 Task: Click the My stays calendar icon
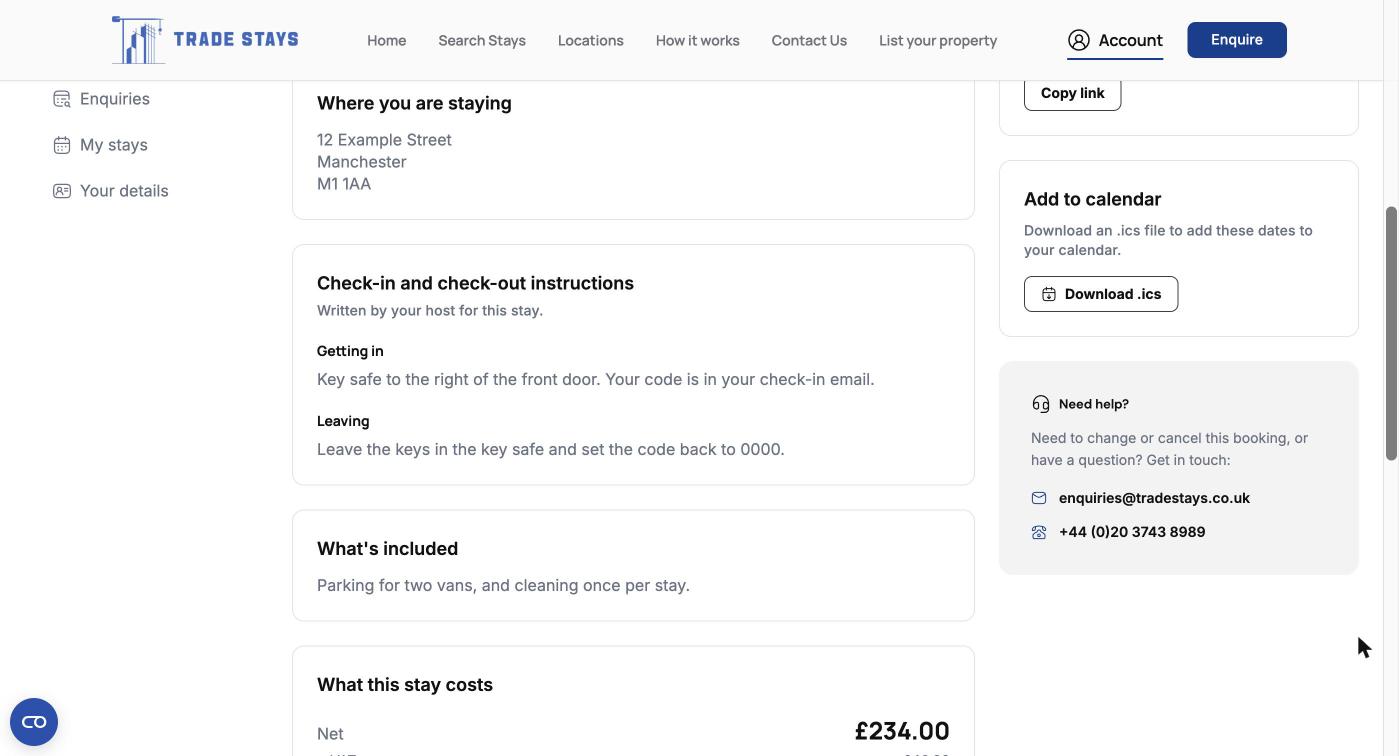tap(62, 145)
